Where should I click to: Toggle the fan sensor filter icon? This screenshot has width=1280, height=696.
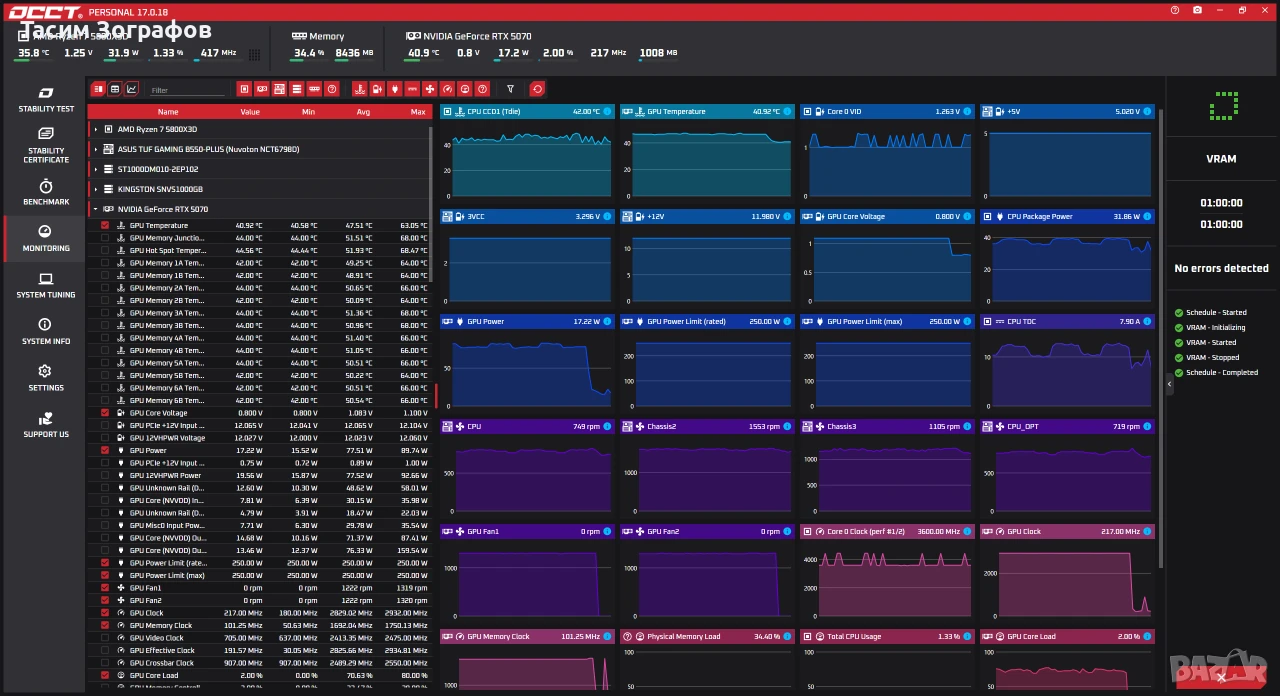click(429, 89)
